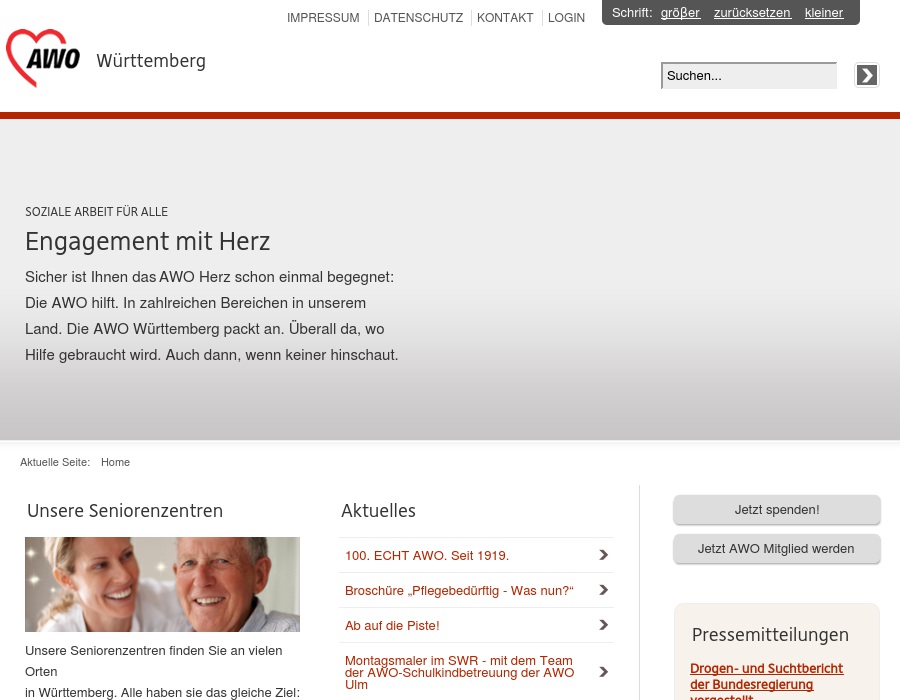Screen dimensions: 900x700
Task: Click the seniors couple photo
Action: pos(162,584)
